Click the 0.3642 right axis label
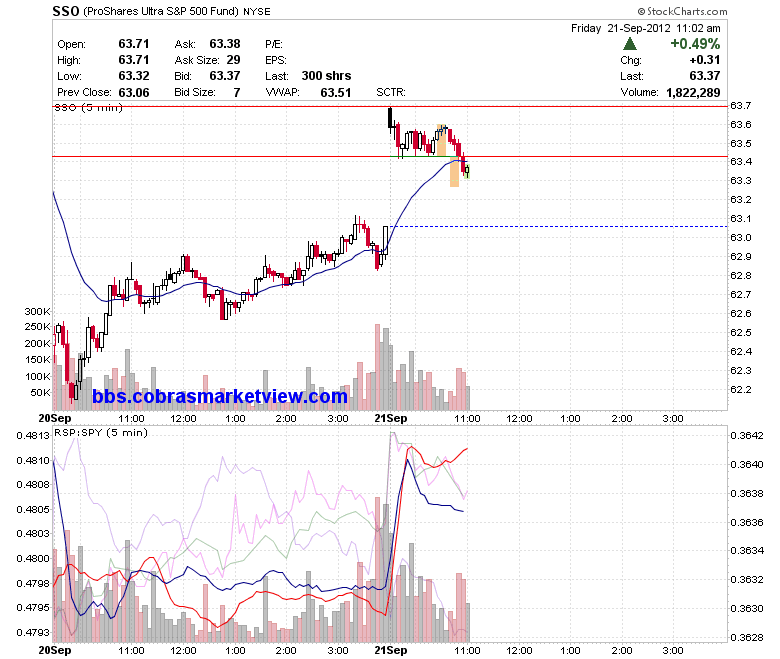This screenshot has width=780, height=659. (747, 436)
